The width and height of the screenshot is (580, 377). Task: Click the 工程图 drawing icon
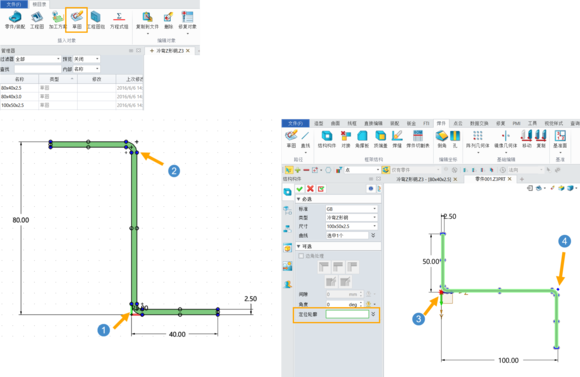(x=37, y=17)
